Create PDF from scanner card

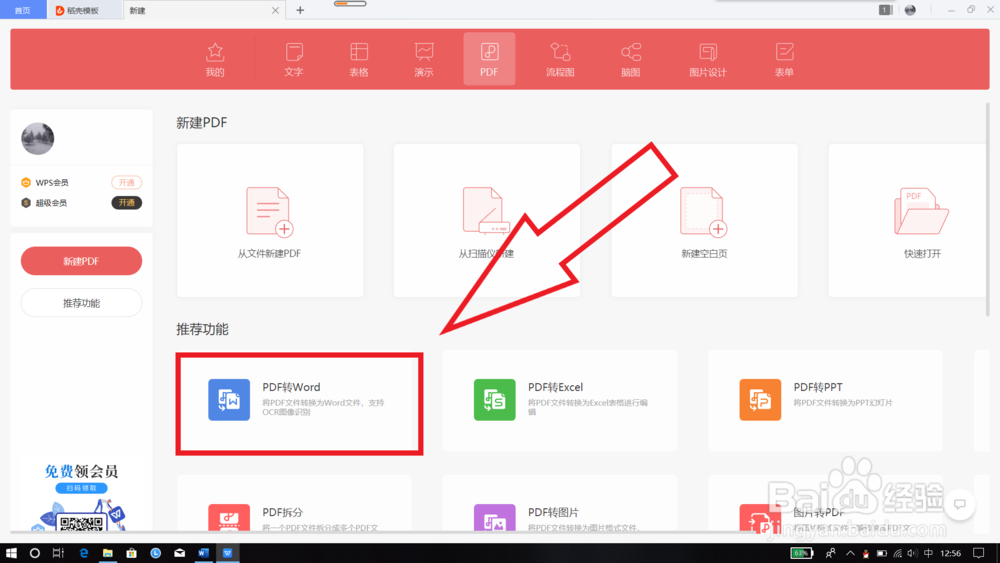487,220
